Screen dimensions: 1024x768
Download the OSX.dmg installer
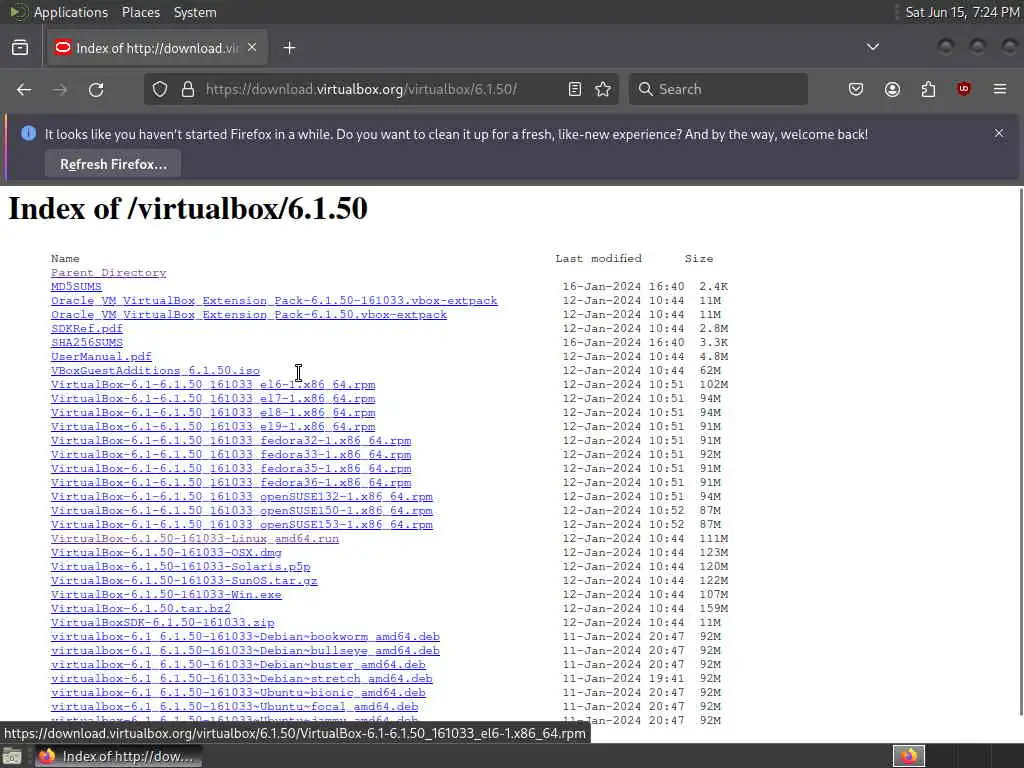[166, 552]
